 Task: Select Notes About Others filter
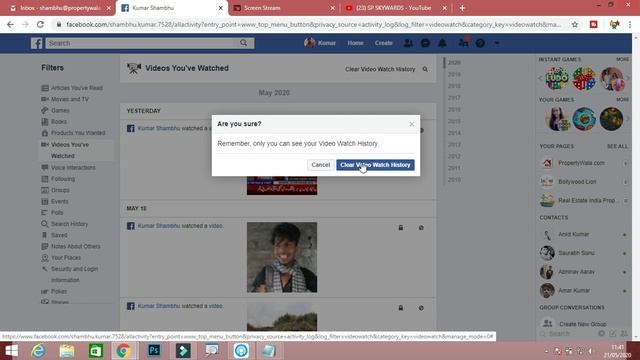[x=71, y=246]
